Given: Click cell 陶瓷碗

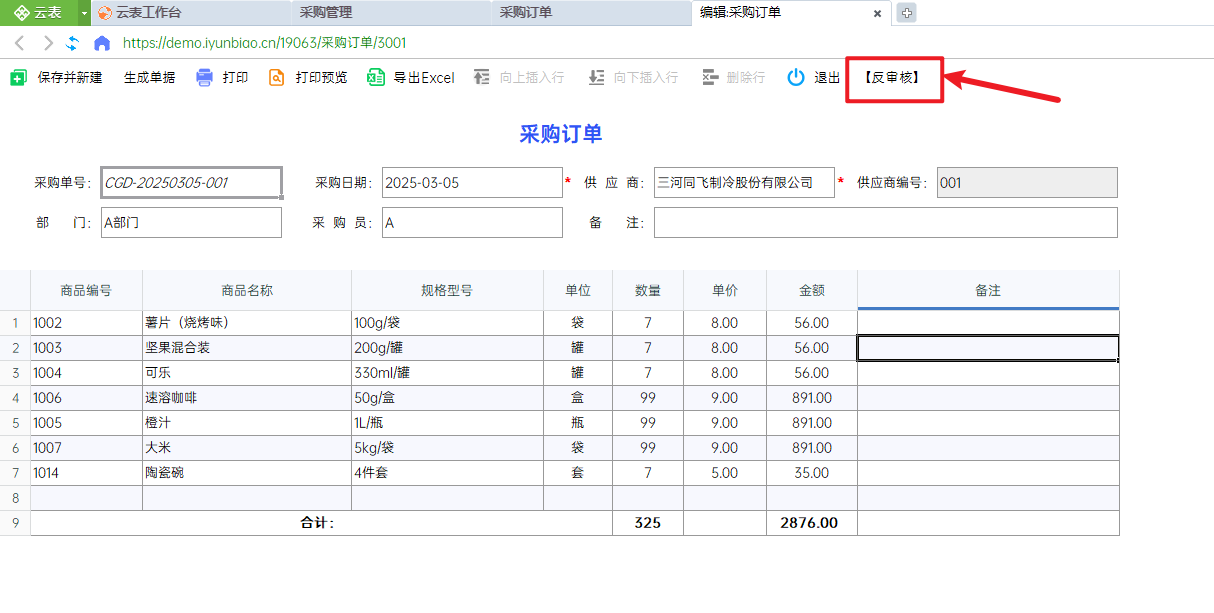Looking at the screenshot, I should [x=247, y=473].
